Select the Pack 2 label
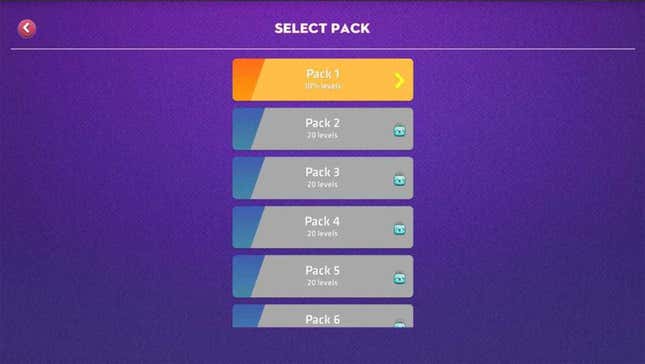 coord(322,123)
